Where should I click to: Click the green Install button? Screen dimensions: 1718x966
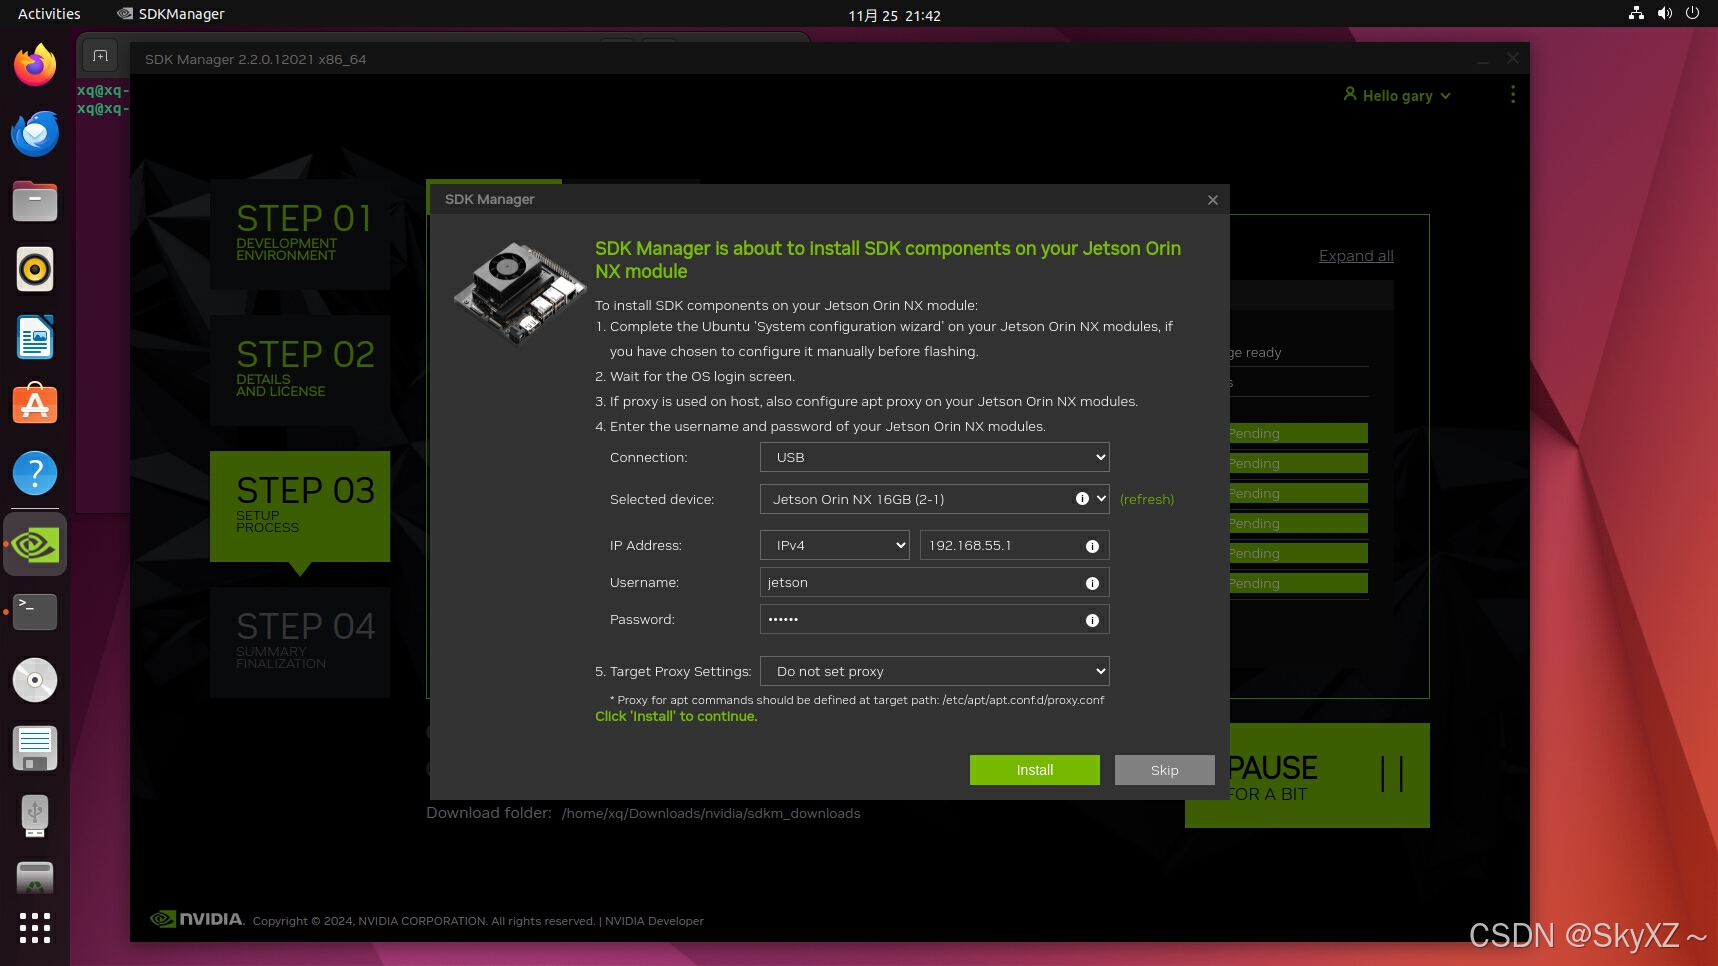click(x=1035, y=770)
